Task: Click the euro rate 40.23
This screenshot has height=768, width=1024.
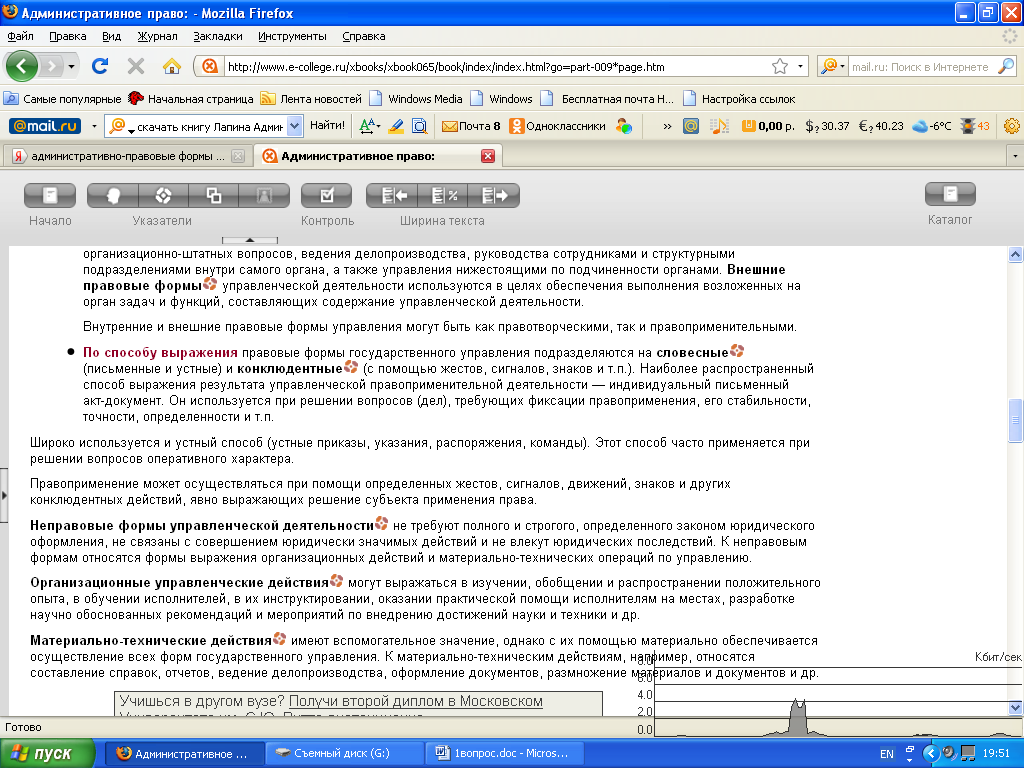Action: 881,126
